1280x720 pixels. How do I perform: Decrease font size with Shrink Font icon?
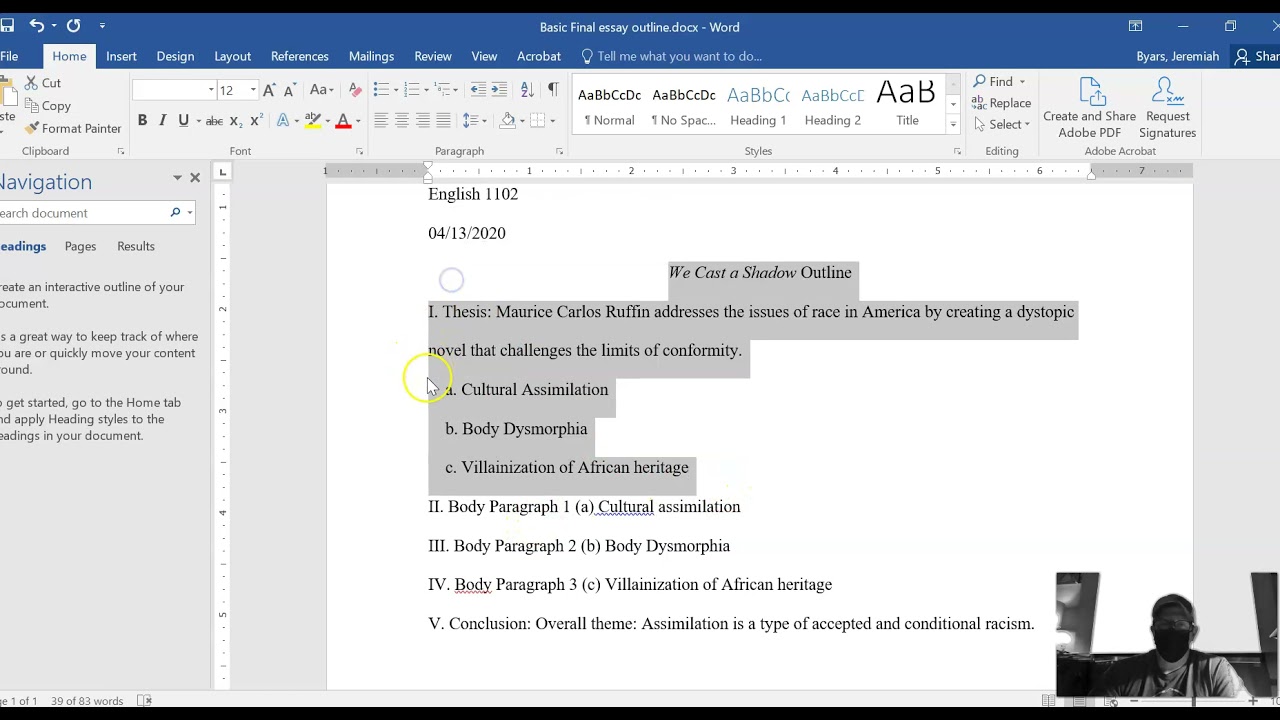[x=288, y=90]
